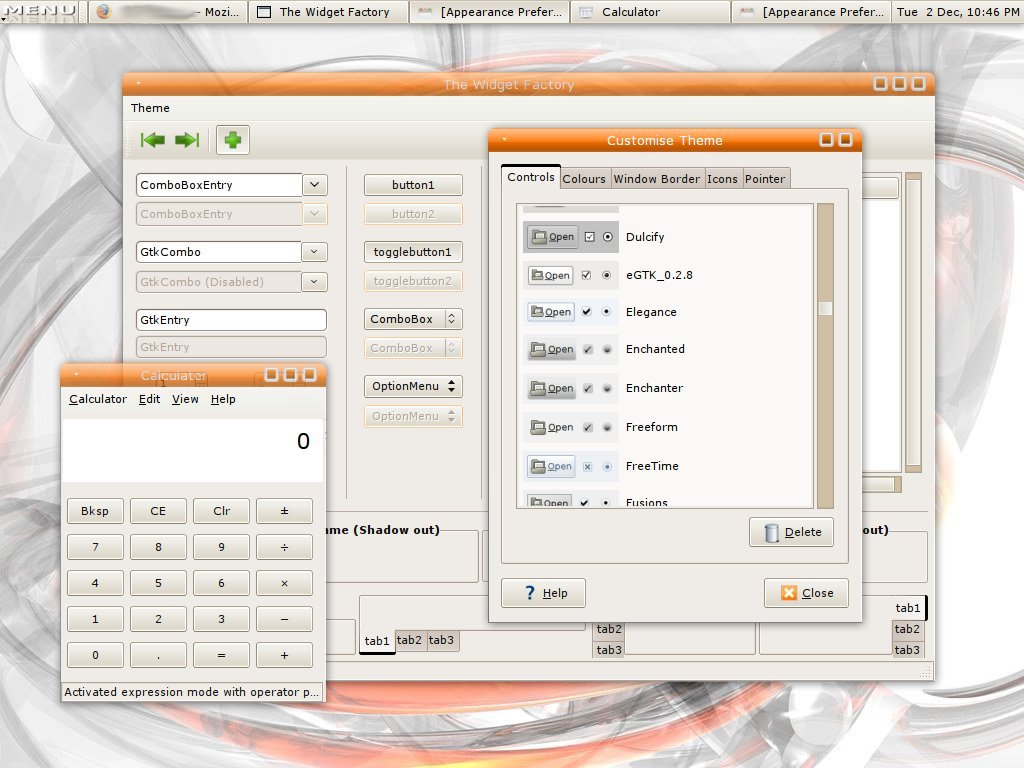Screen dimensions: 1024x768
Task: Open the MENU launcher in the top panel
Action: [x=39, y=11]
